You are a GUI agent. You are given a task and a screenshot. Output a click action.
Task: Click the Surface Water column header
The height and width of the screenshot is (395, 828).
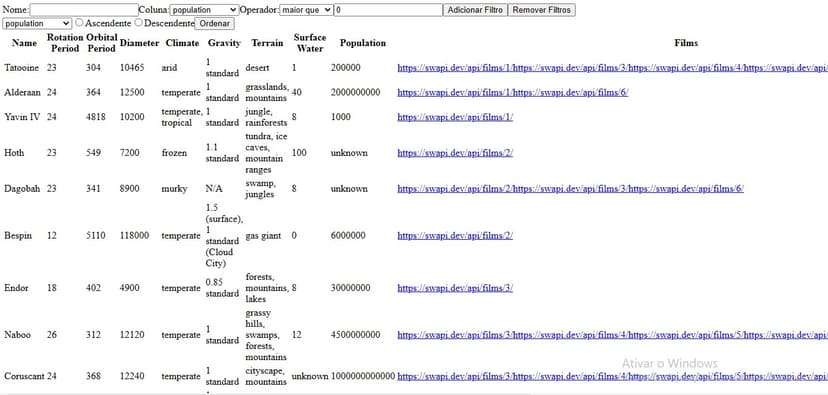point(310,43)
